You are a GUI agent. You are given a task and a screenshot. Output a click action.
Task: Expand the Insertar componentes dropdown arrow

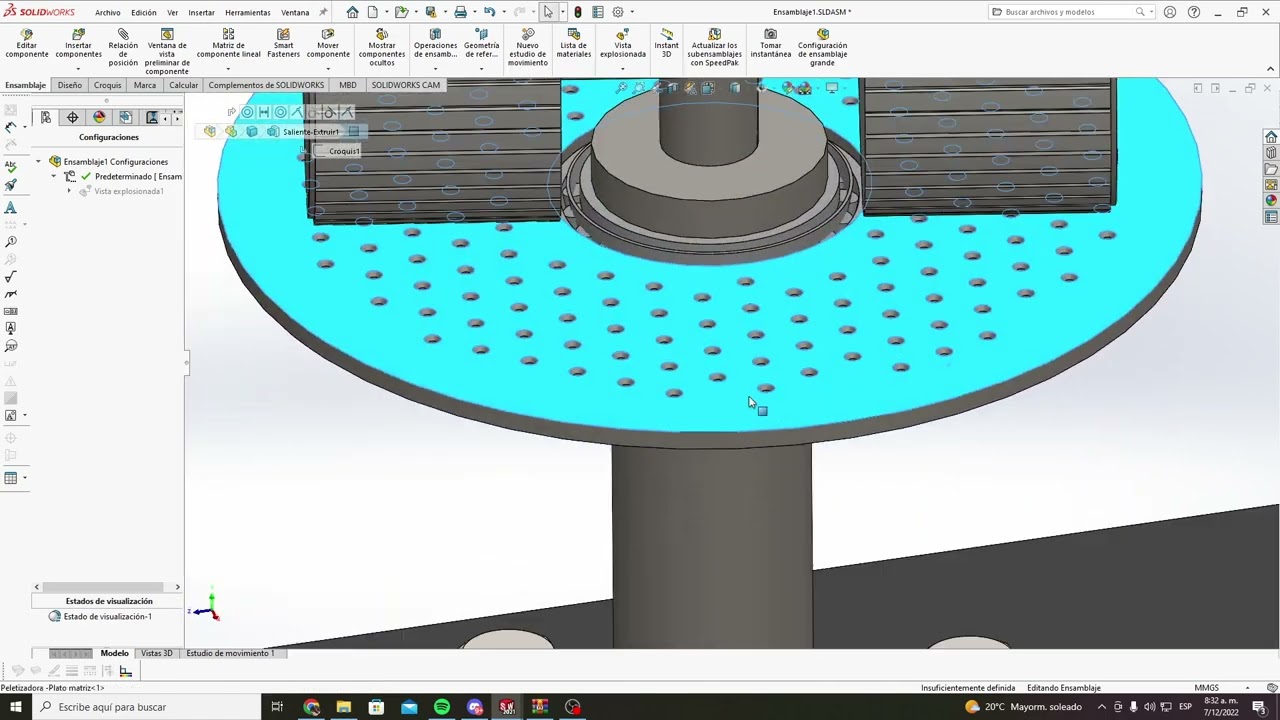tap(78, 68)
